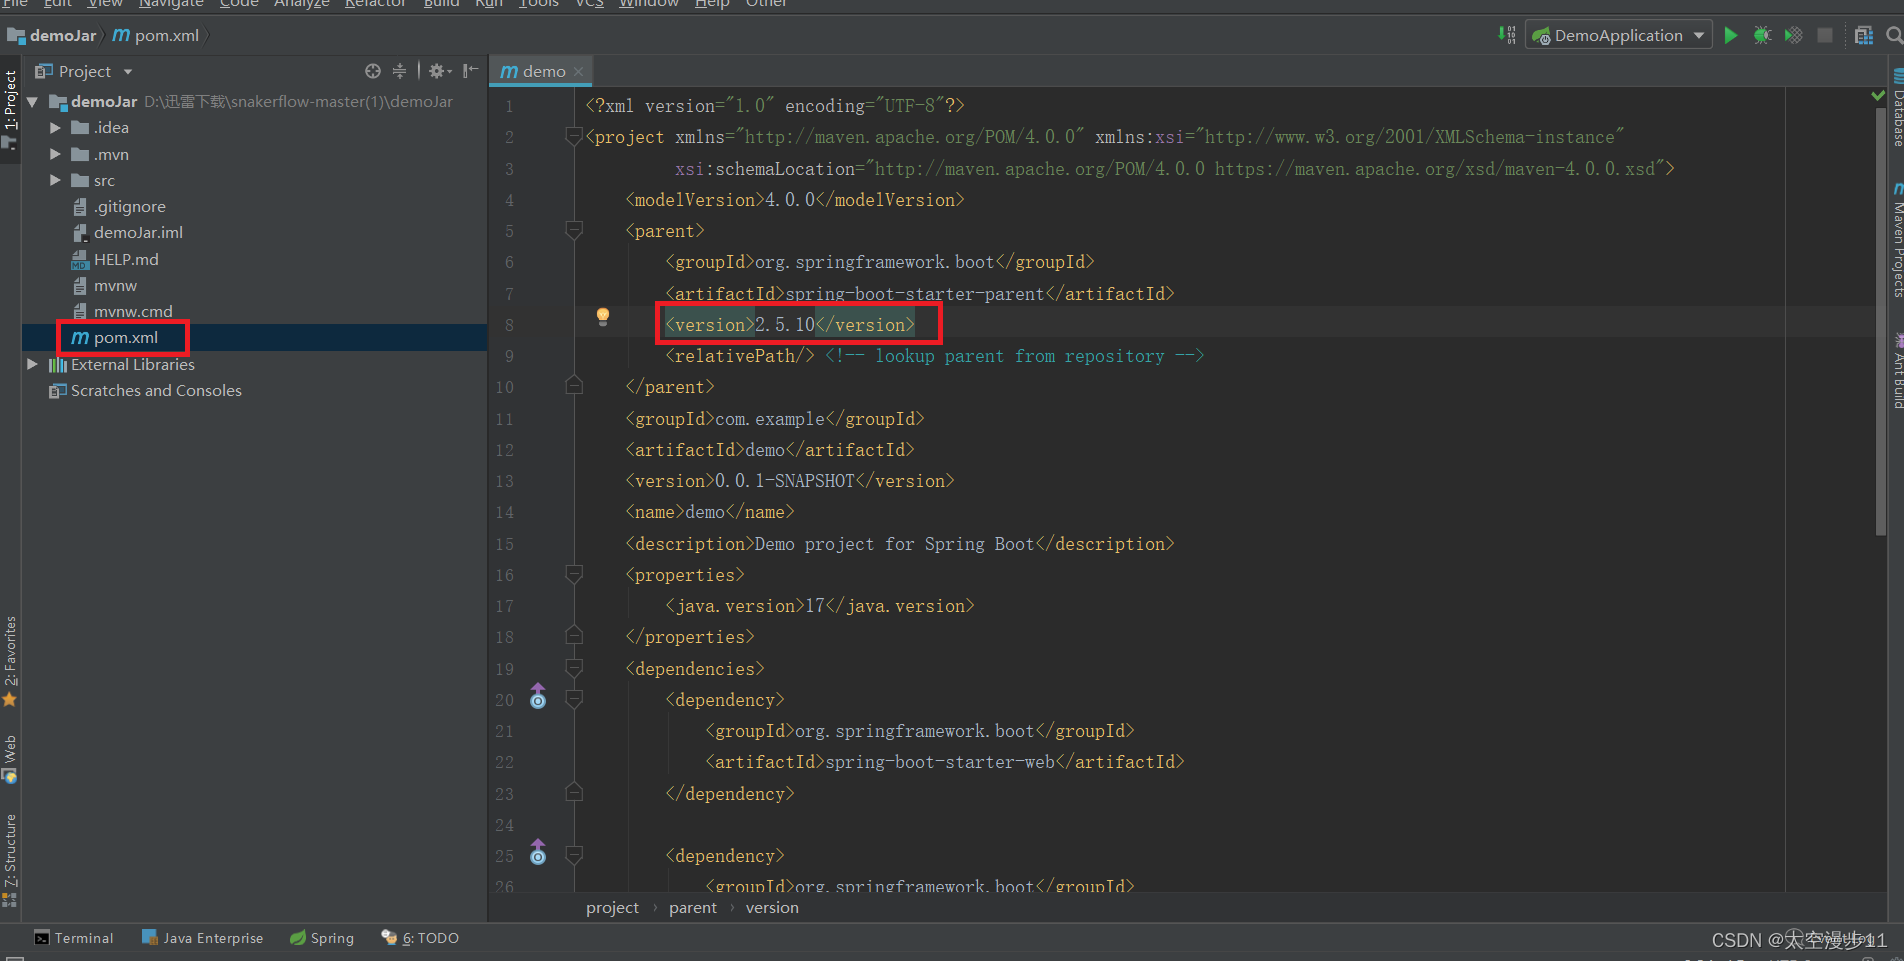Open the VCS menu
Viewport: 1904px width, 961px height.
589,4
